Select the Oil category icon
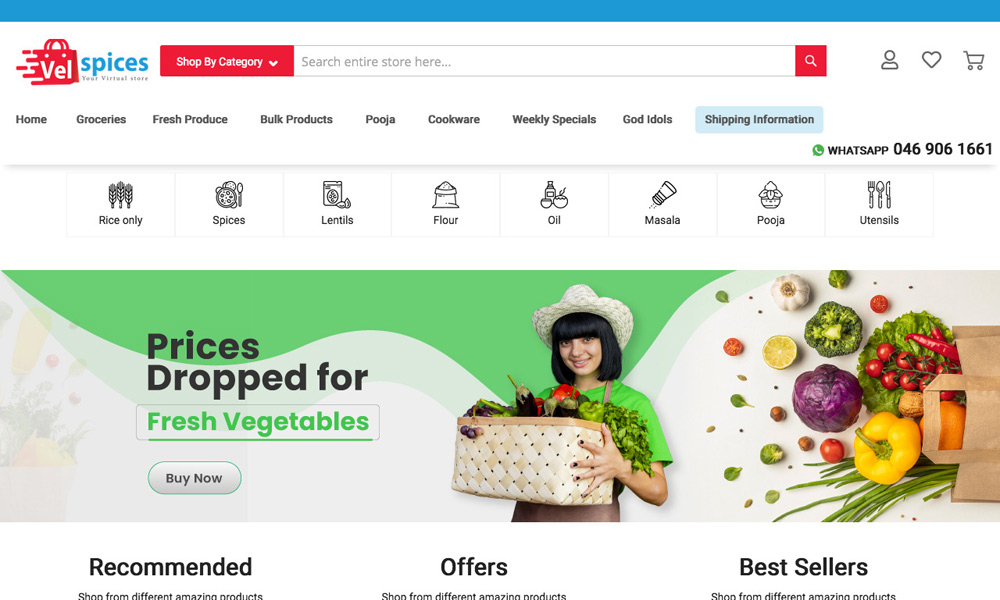The height and width of the screenshot is (600, 1000). tap(554, 195)
